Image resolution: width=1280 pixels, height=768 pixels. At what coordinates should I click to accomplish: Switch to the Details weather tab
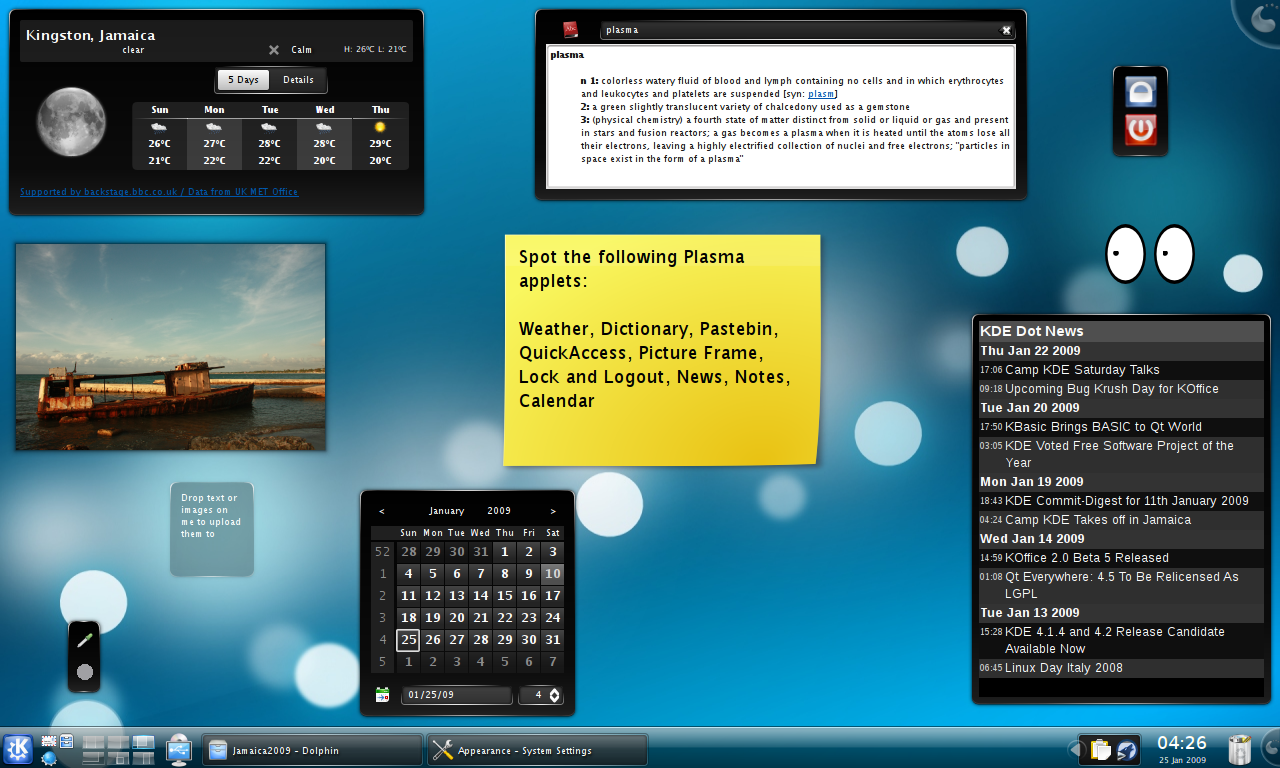[x=298, y=80]
